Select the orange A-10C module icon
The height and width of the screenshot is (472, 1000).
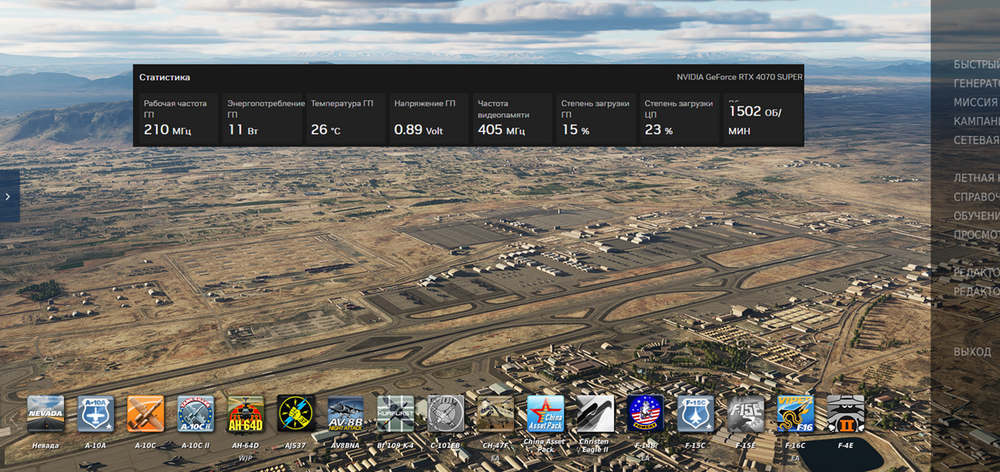point(145,413)
